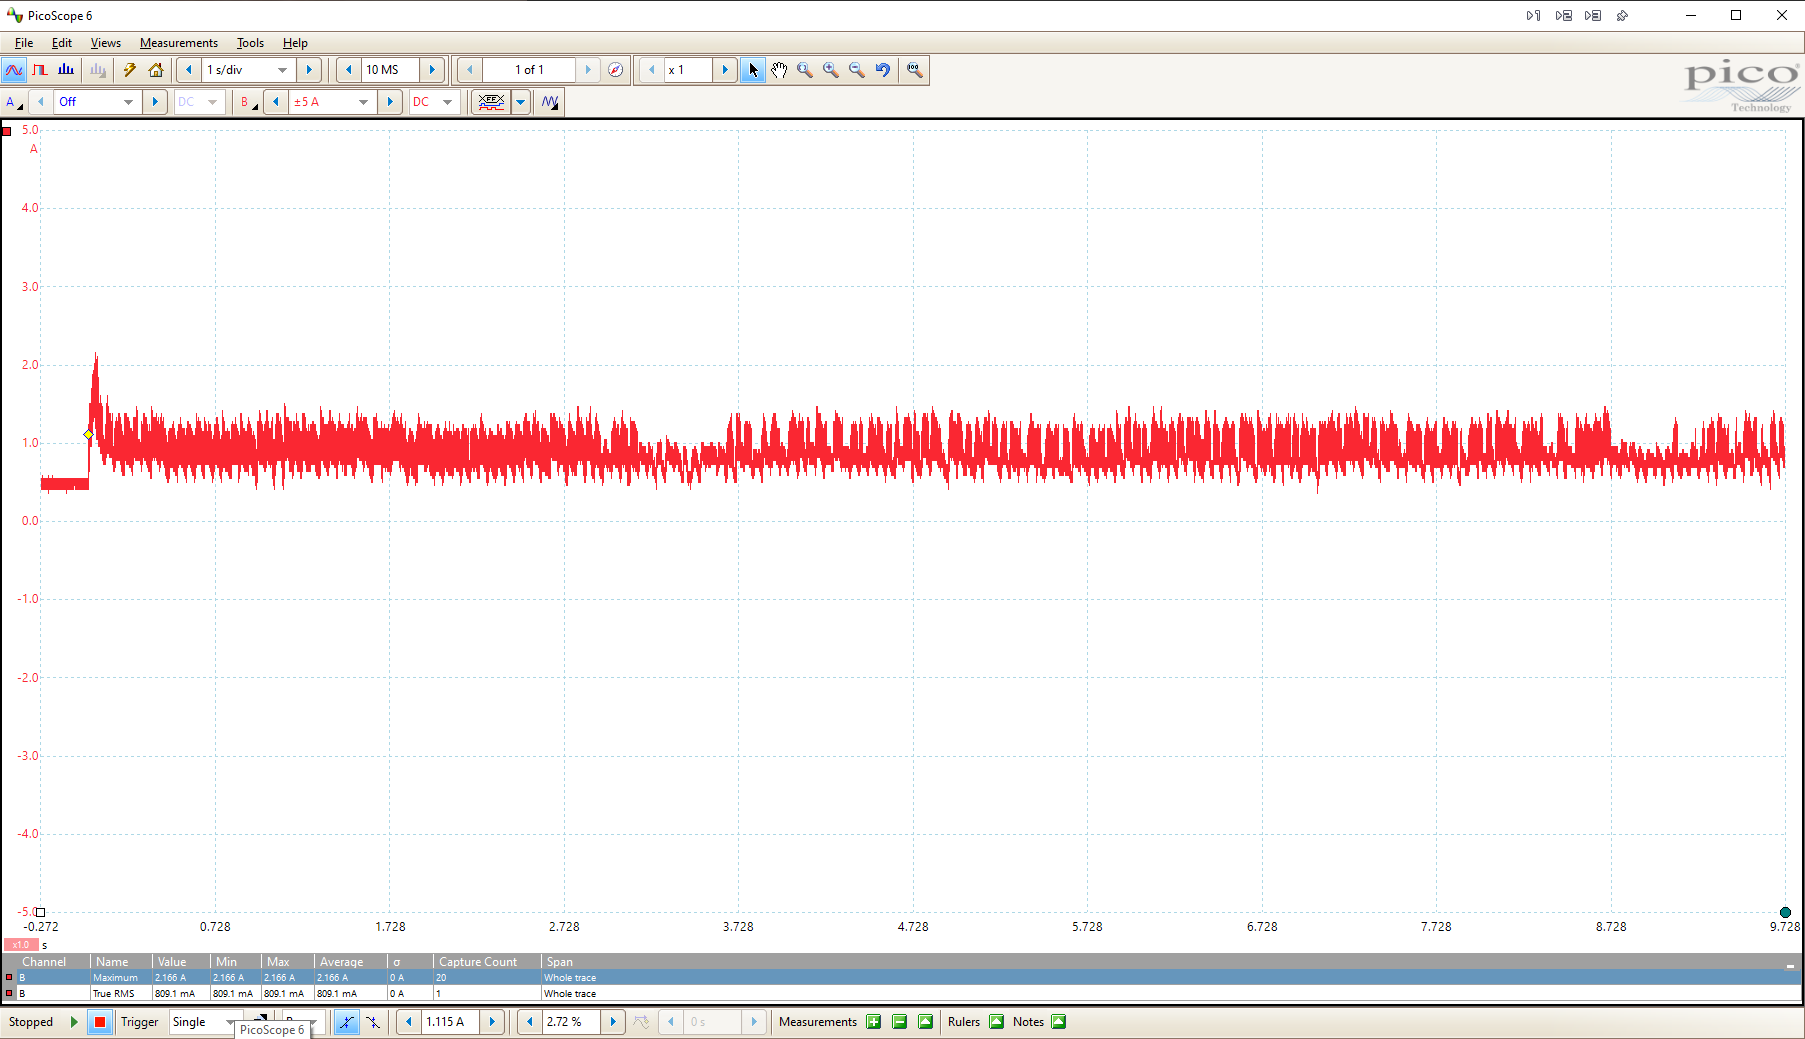Screen dimensions: 1805x1039
Task: Open the Help menu
Action: coord(295,43)
